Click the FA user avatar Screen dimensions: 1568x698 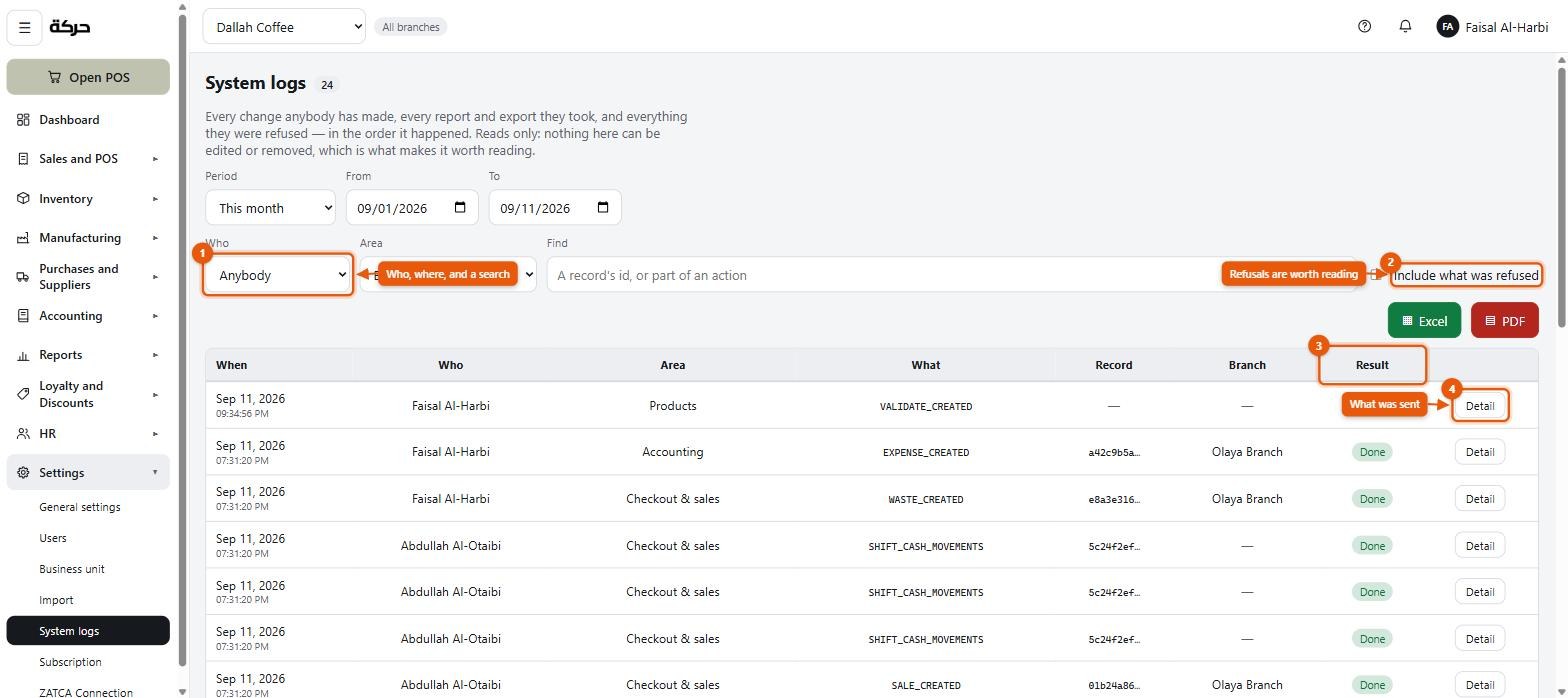coord(1447,27)
